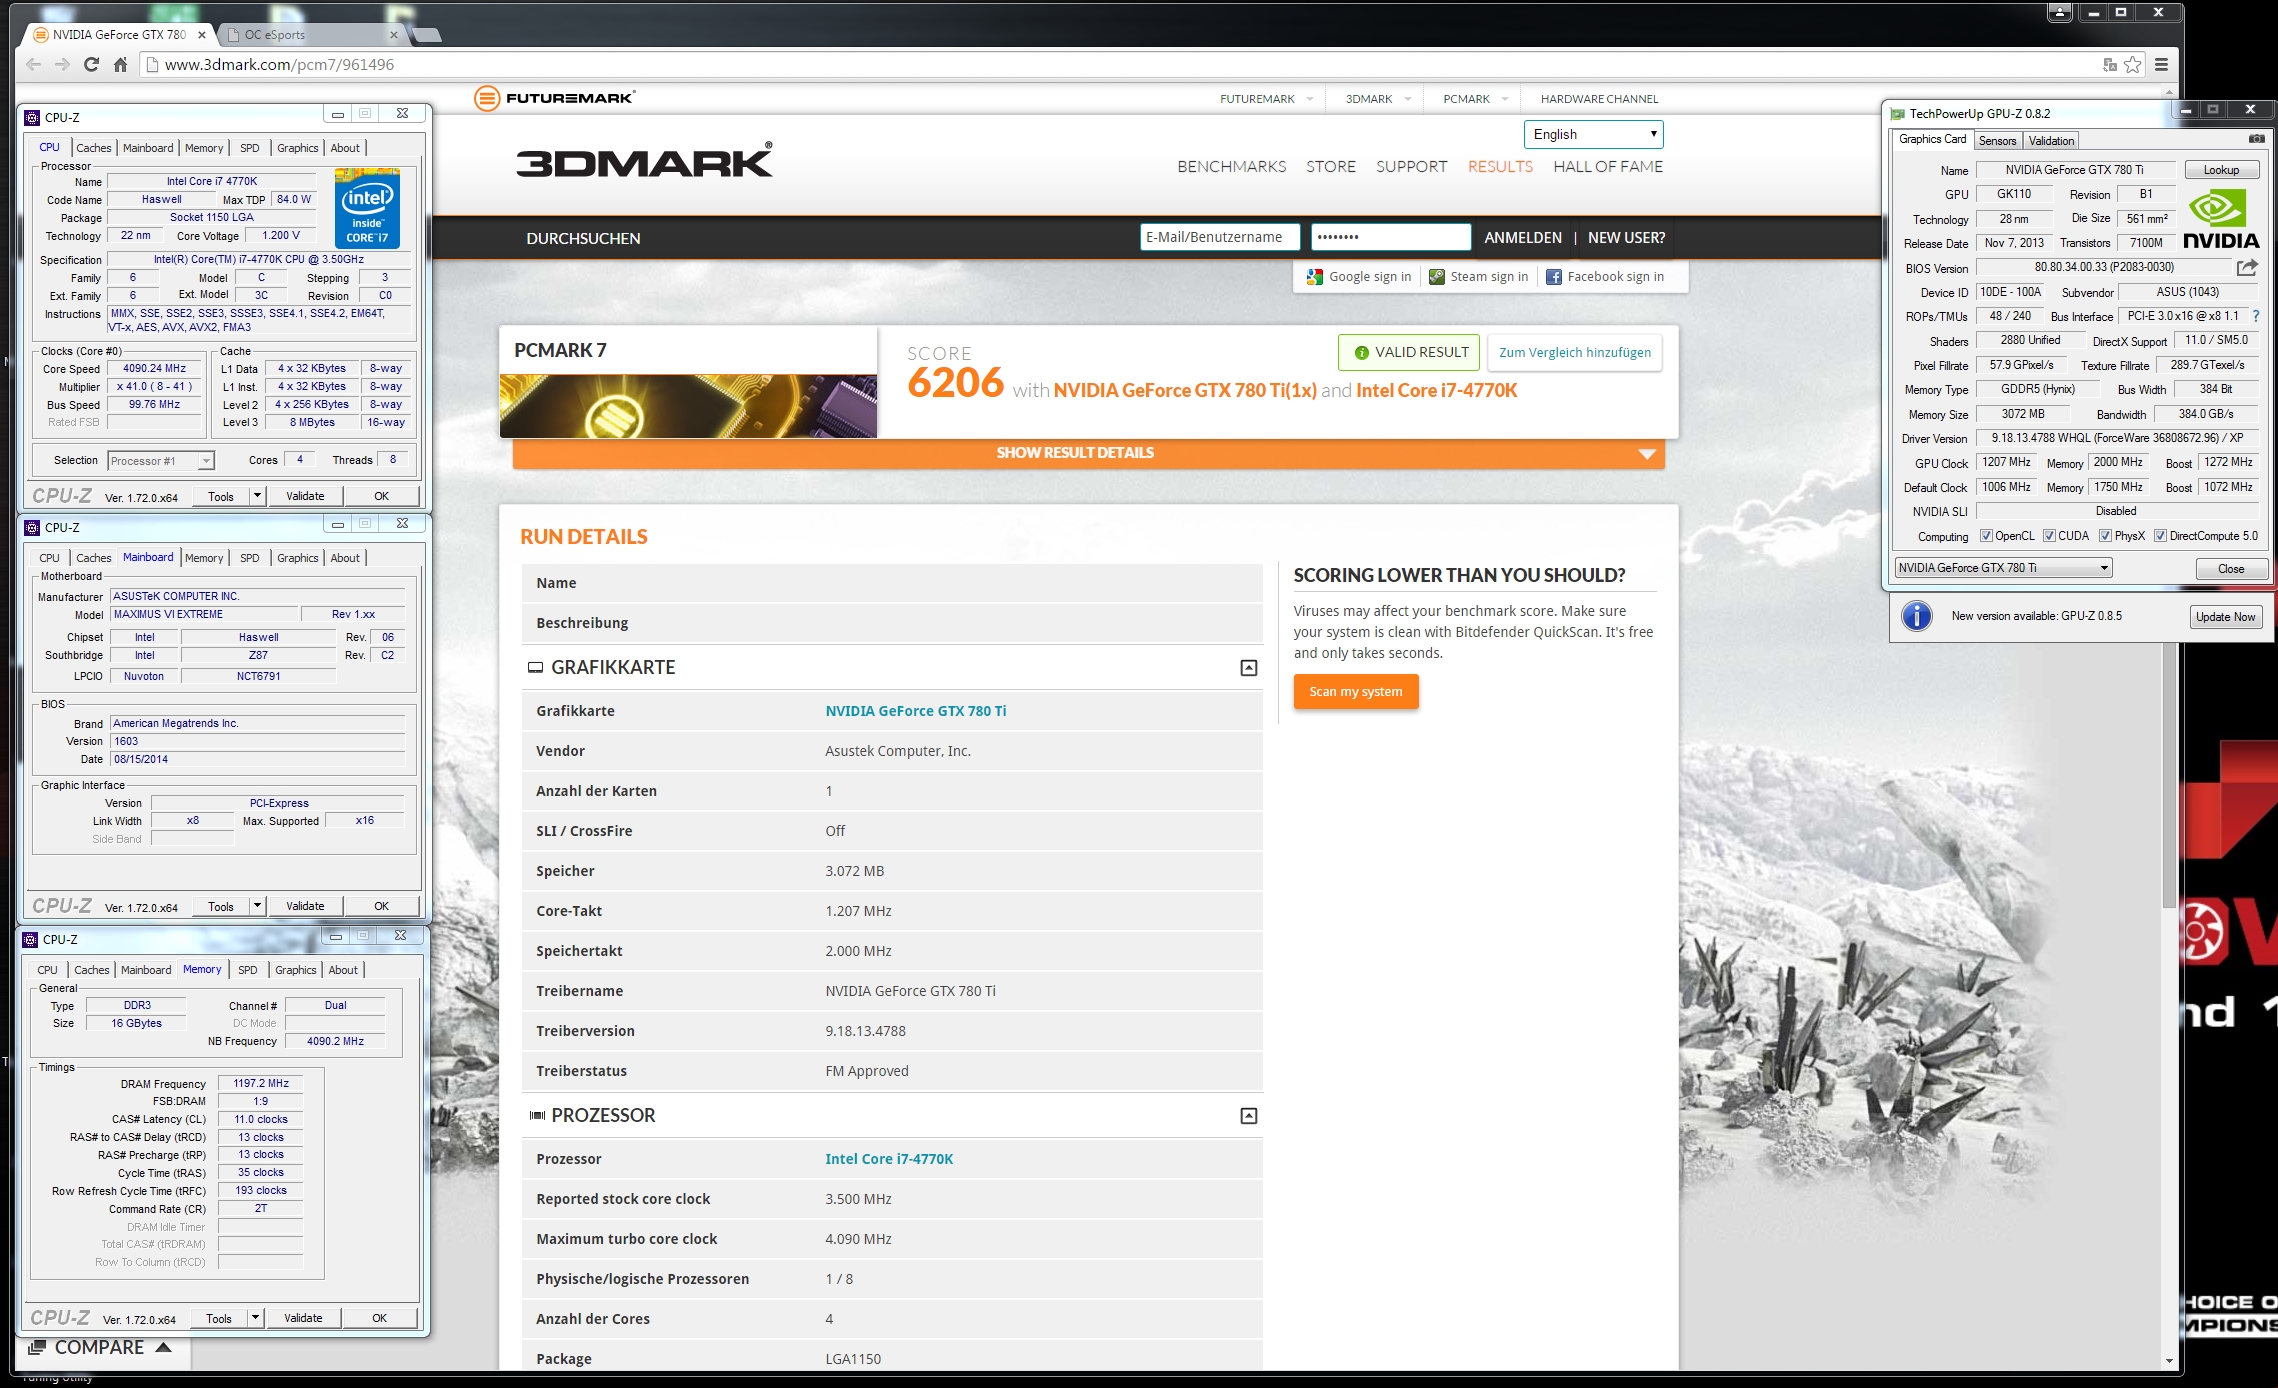Open Chrome hamburger menu
Image resolution: width=2278 pixels, height=1388 pixels.
pos(2161,64)
